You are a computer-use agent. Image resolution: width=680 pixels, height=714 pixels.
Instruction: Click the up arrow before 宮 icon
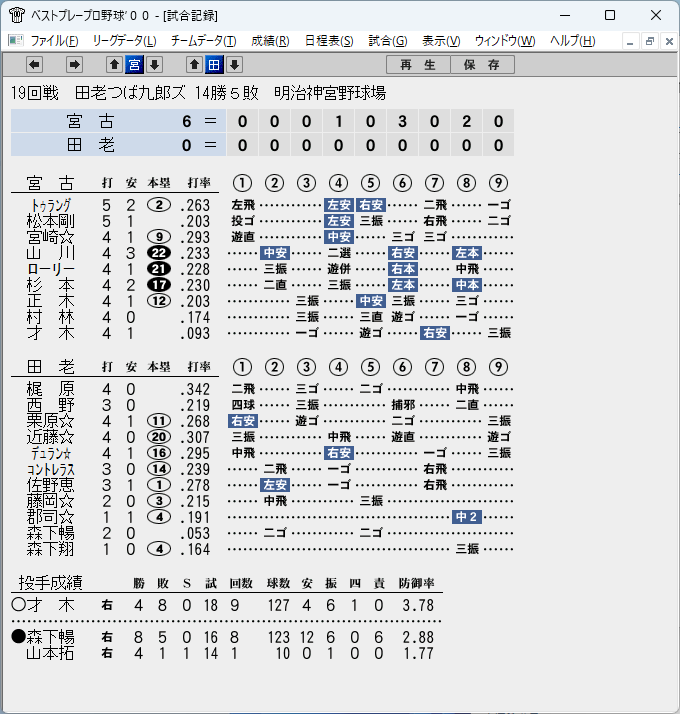(114, 65)
